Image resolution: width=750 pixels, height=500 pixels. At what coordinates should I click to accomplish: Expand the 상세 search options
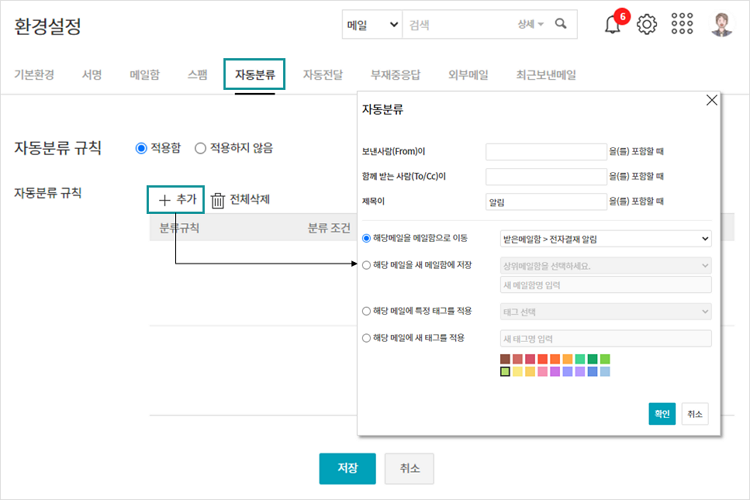click(x=530, y=24)
